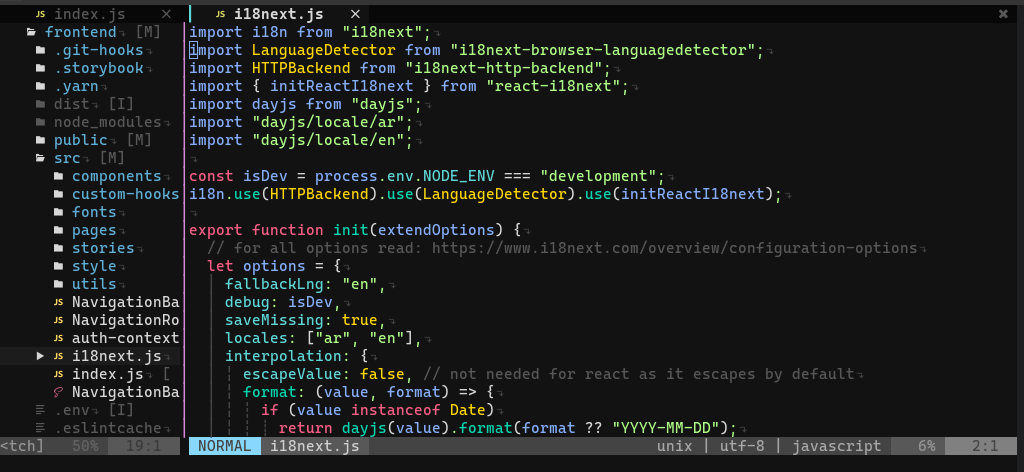Viewport: 1024px width, 472px height.
Task: Click the pages folder icon
Action: 59,230
